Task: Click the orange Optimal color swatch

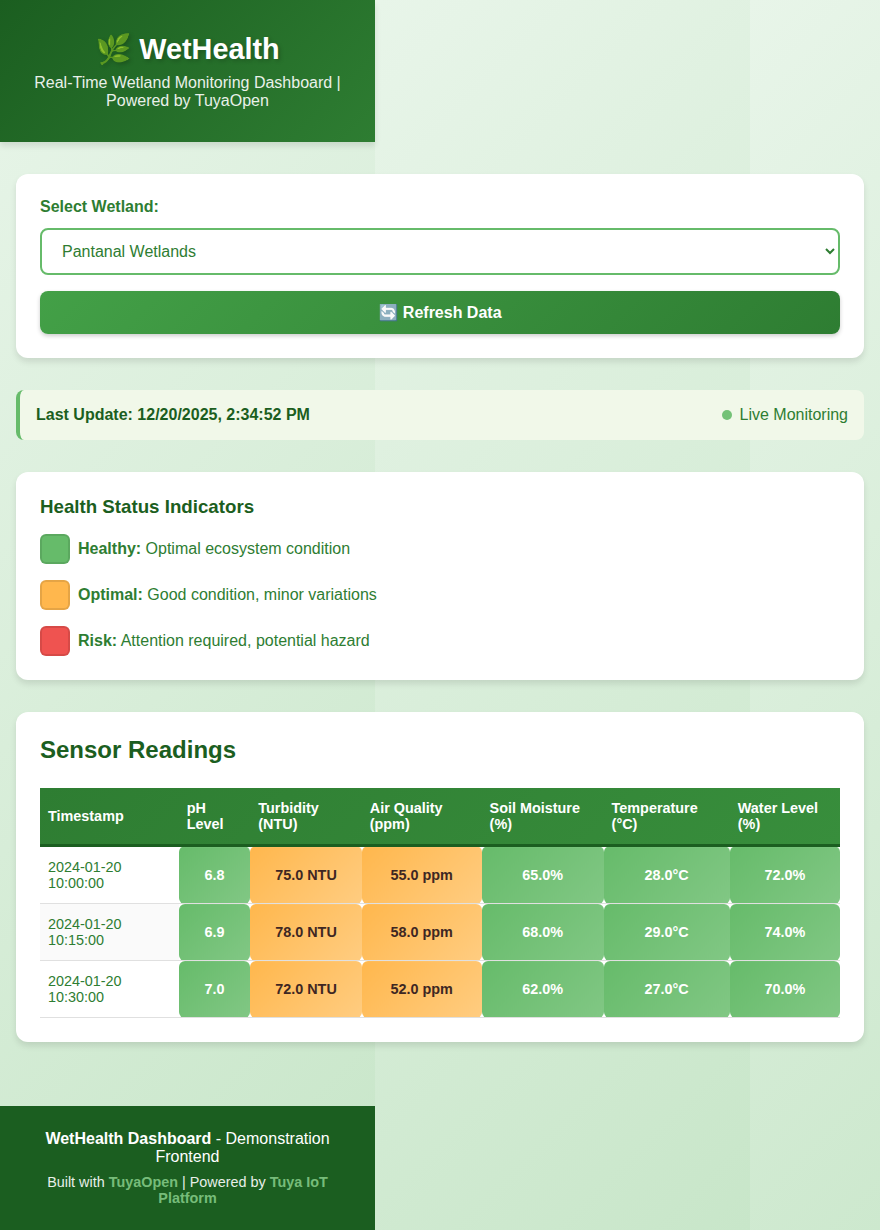Action: tap(55, 595)
